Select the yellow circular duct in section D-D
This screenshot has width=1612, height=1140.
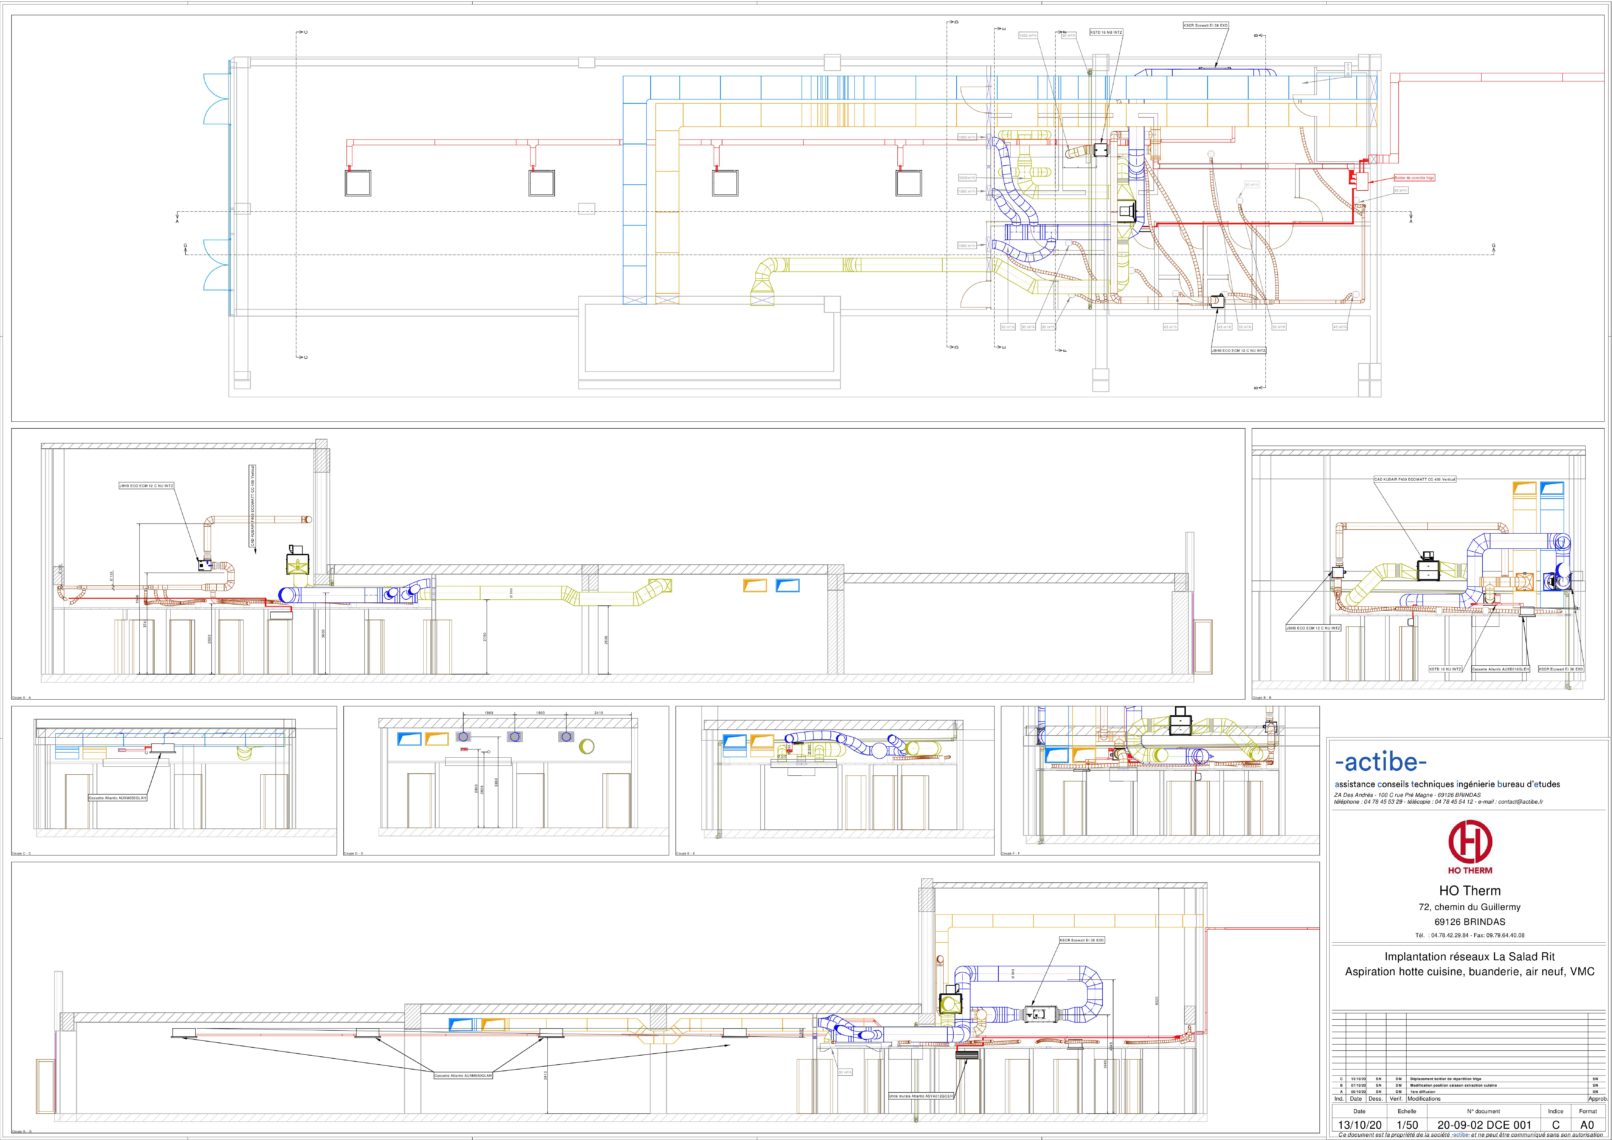click(x=588, y=745)
